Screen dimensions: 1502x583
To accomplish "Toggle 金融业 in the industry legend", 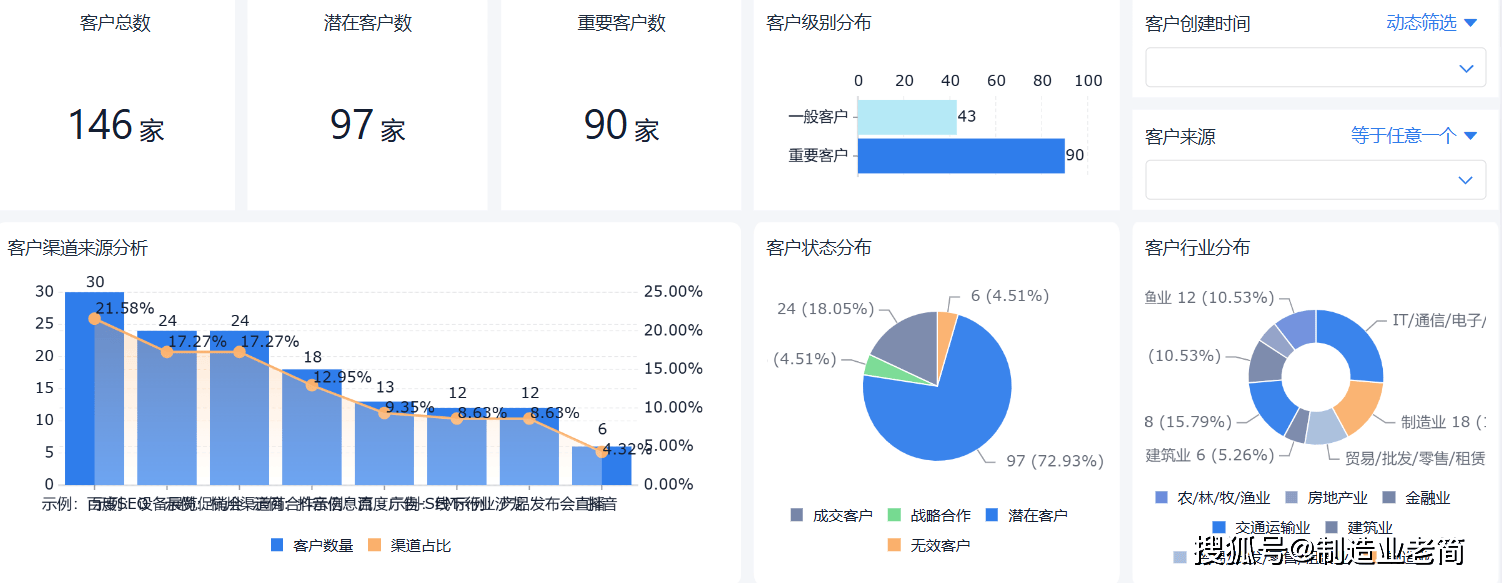I will pyautogui.click(x=1415, y=497).
